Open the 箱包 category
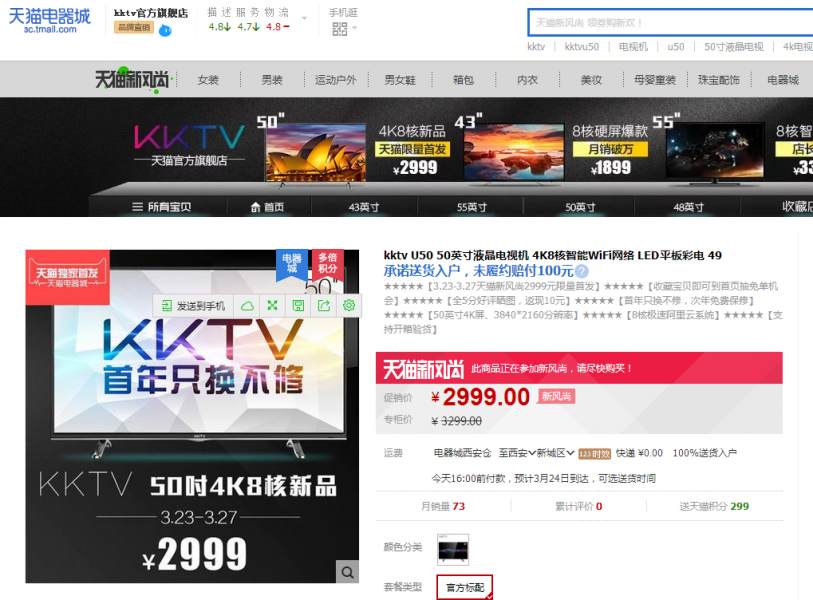 463,80
